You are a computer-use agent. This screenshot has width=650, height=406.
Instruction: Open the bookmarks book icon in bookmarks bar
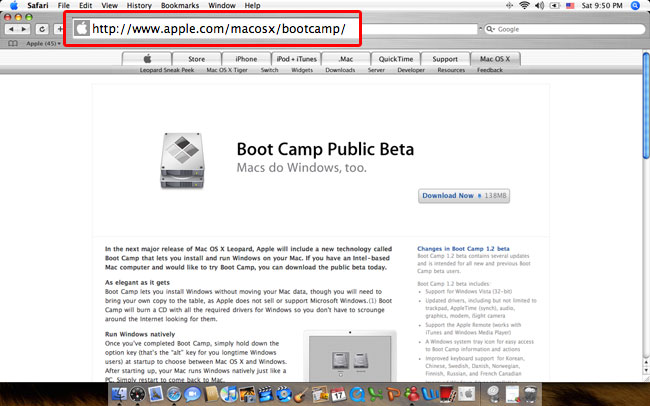click(13, 44)
